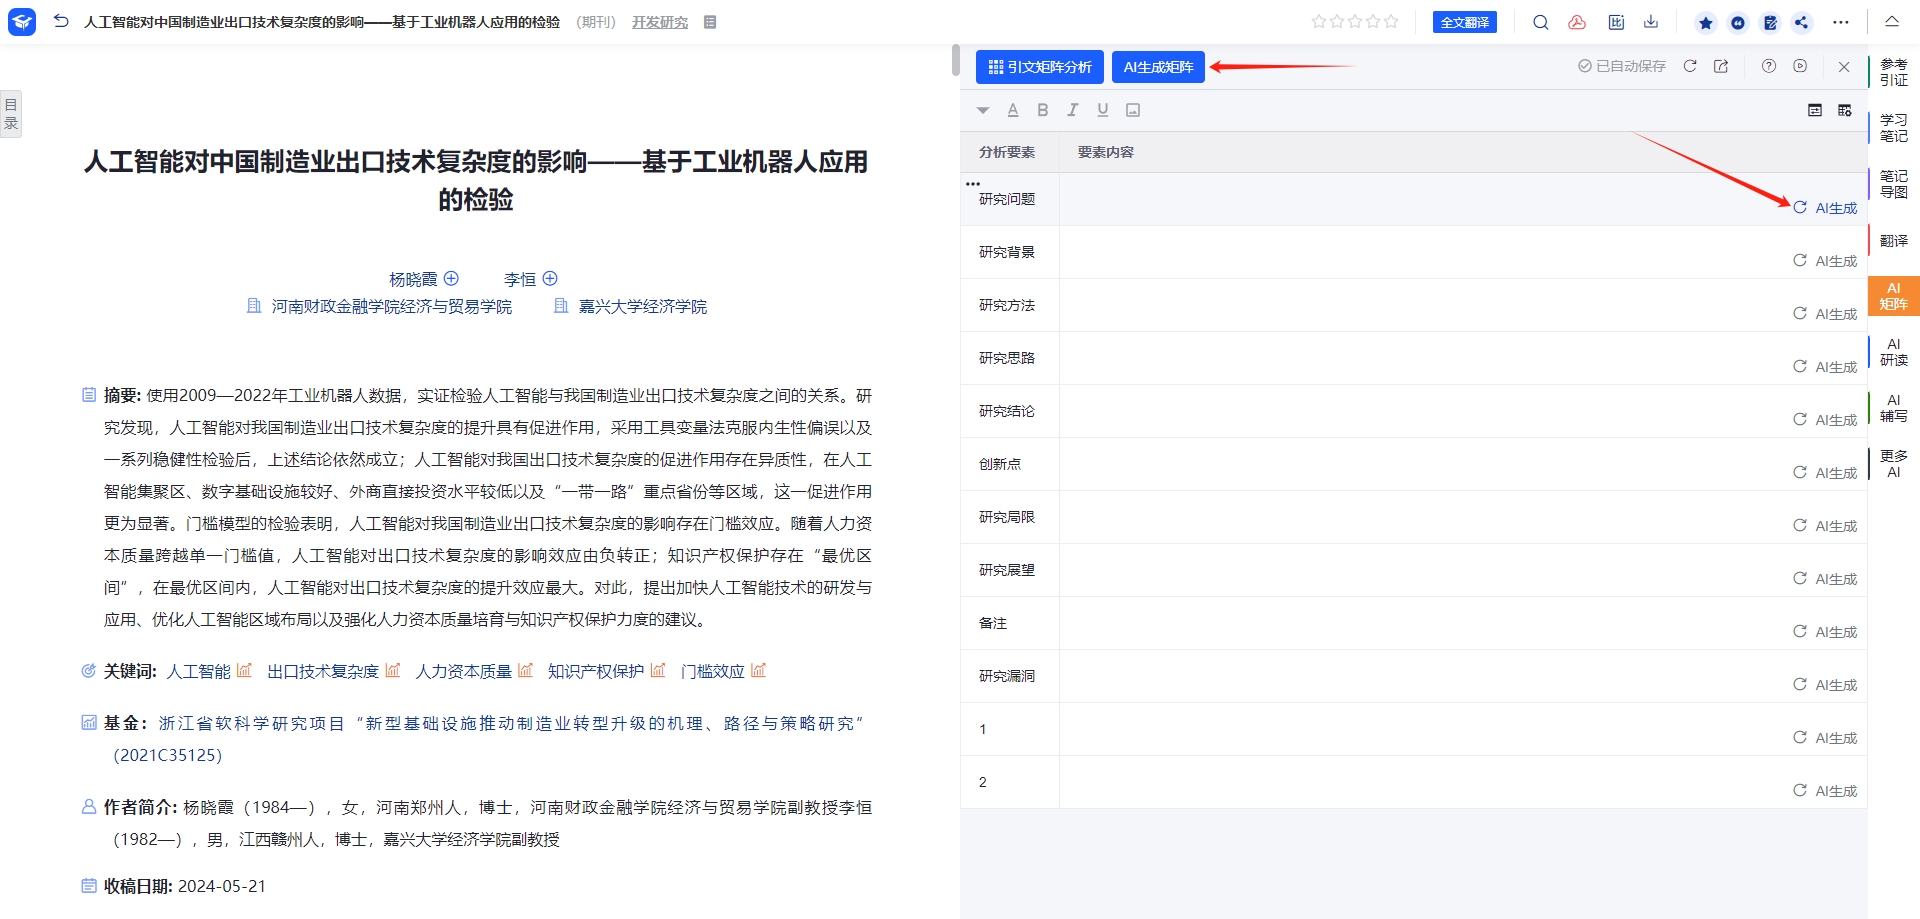Click the insert image icon in matrix toolbar
Screen dimensions: 1920x919
[1133, 110]
